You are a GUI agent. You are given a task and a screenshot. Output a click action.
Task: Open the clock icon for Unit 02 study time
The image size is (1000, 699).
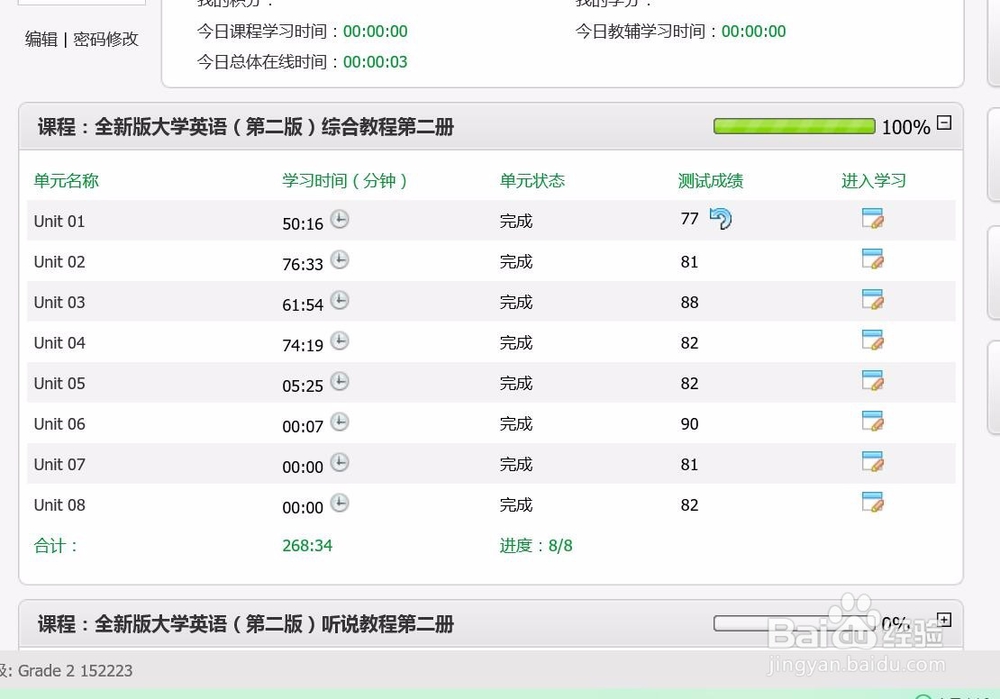click(339, 260)
